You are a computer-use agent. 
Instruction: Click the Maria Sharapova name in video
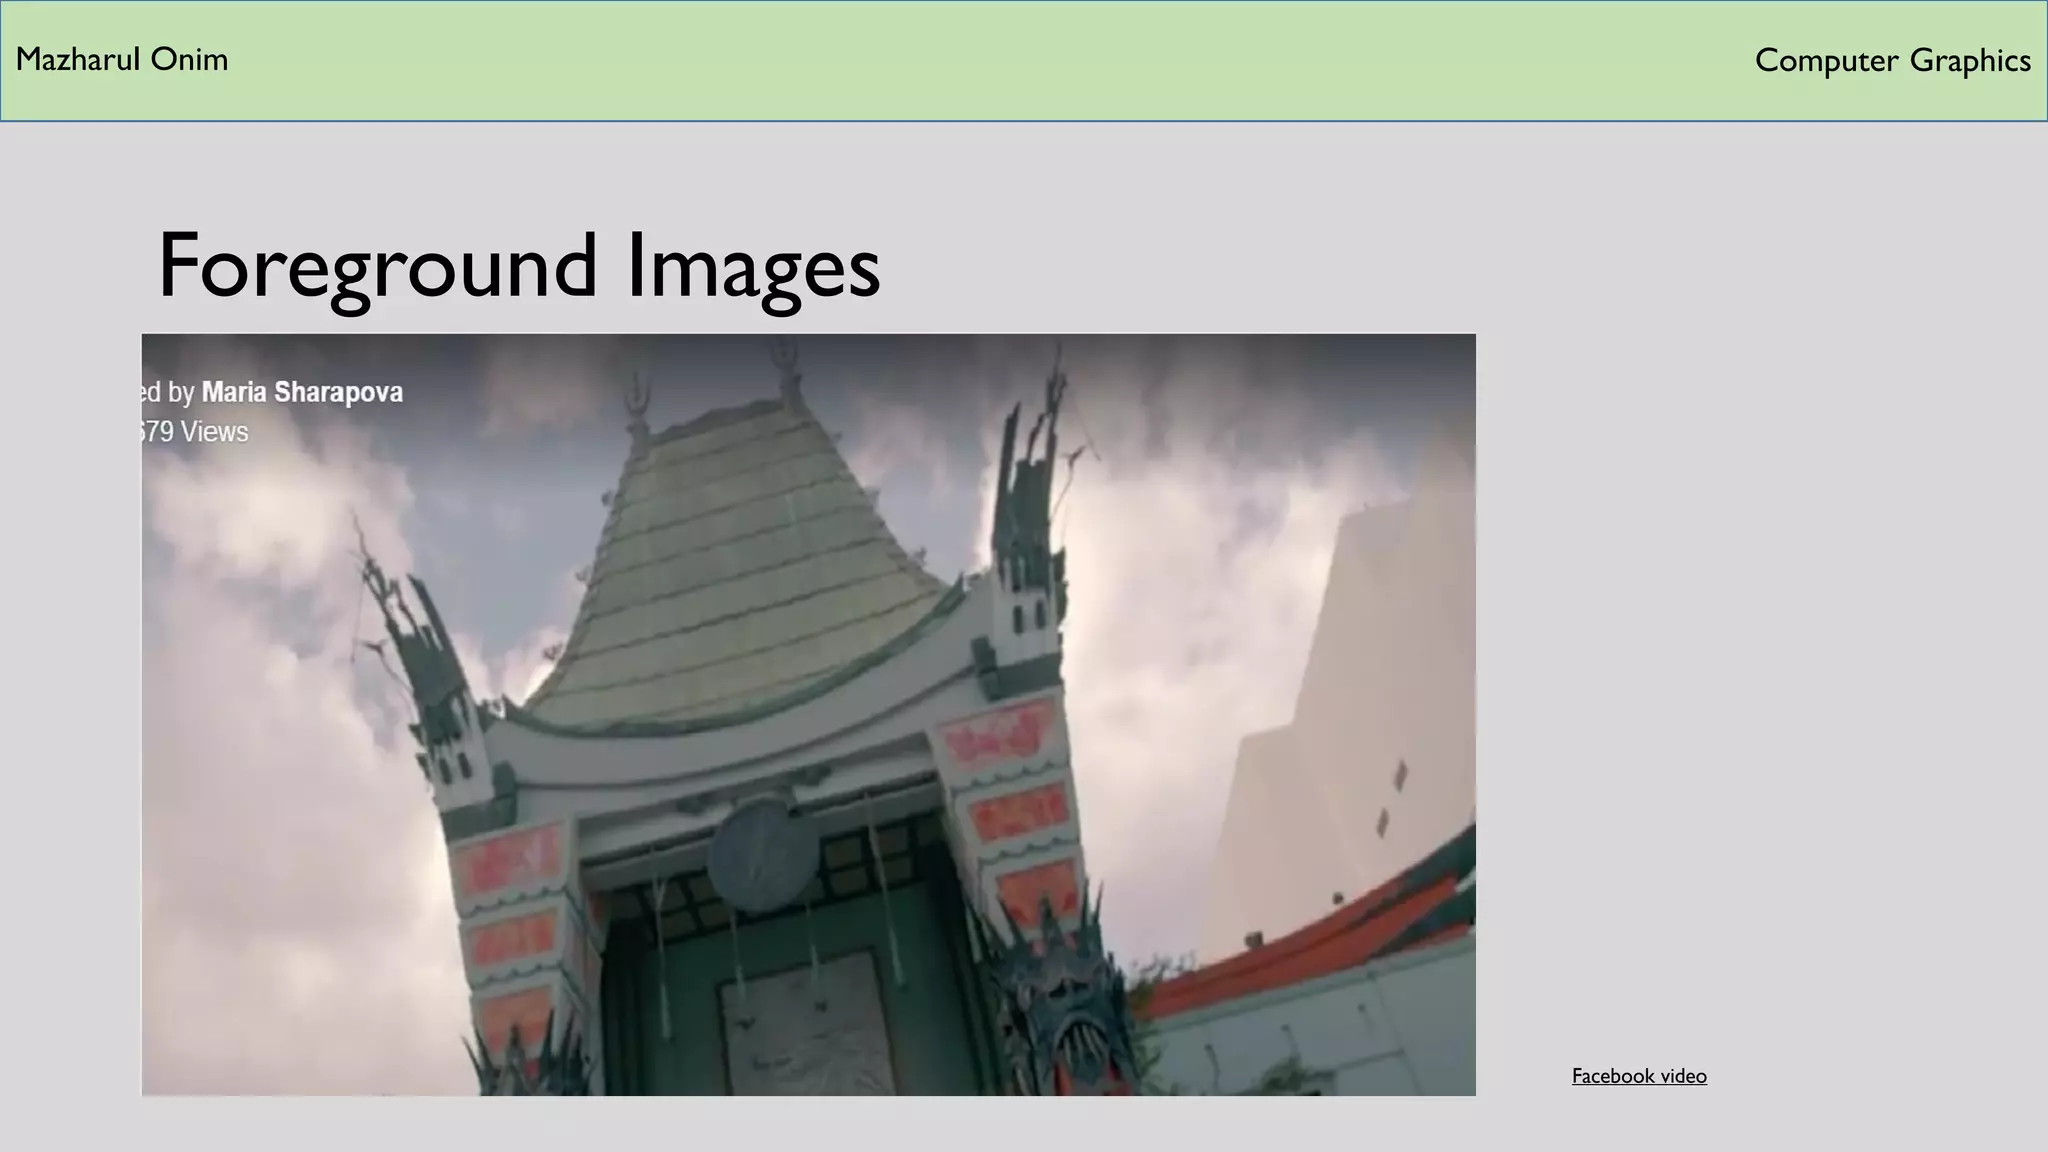pyautogui.click(x=302, y=392)
